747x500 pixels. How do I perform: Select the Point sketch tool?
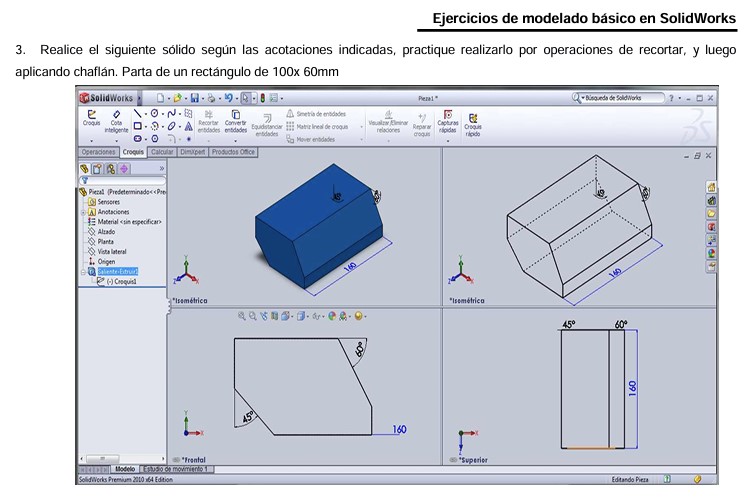coord(189,139)
